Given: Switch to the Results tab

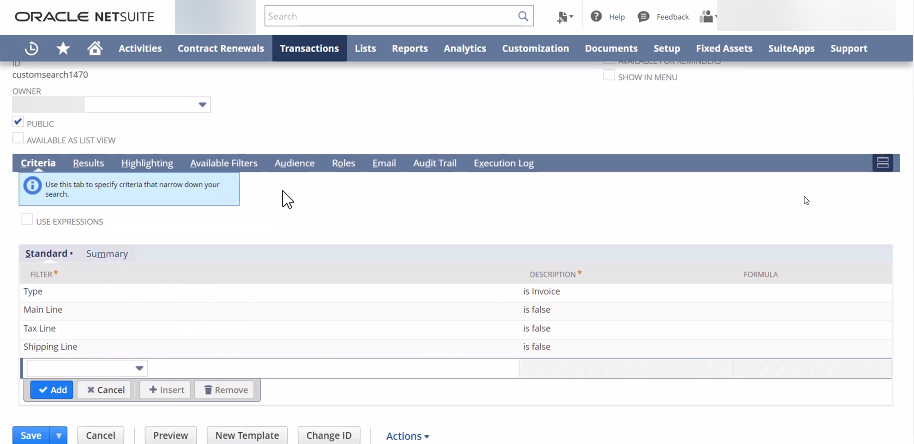Looking at the screenshot, I should tap(88, 163).
